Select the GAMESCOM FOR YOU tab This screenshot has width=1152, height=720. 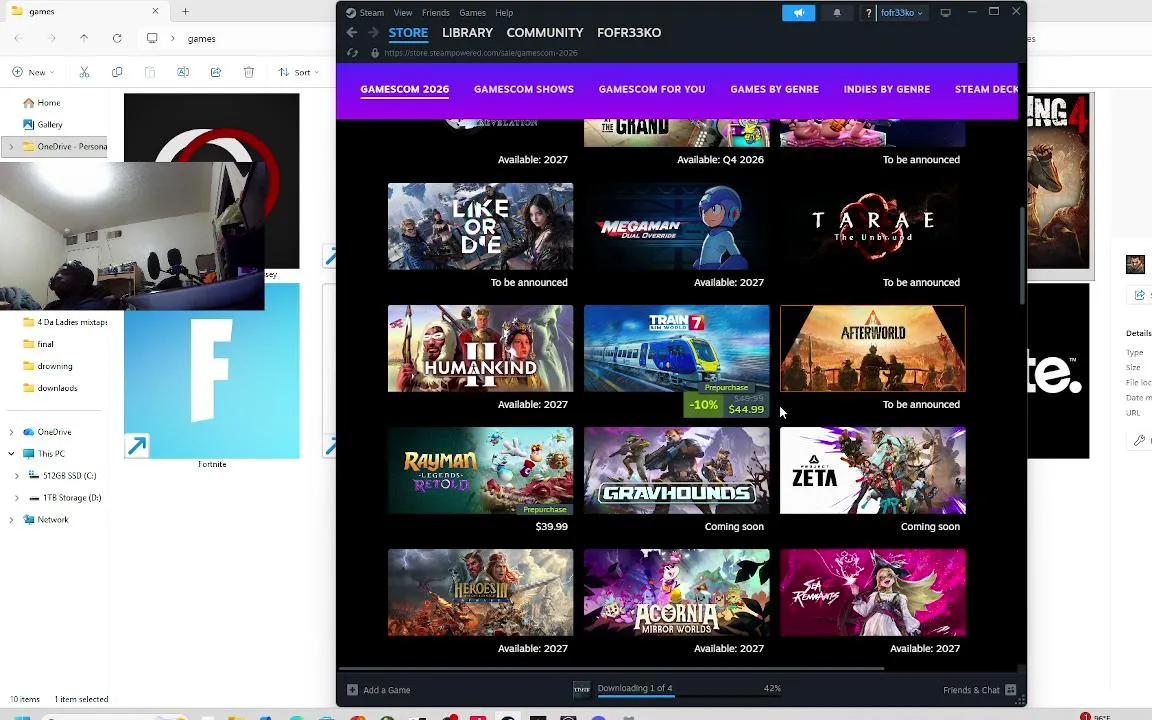click(x=652, y=89)
